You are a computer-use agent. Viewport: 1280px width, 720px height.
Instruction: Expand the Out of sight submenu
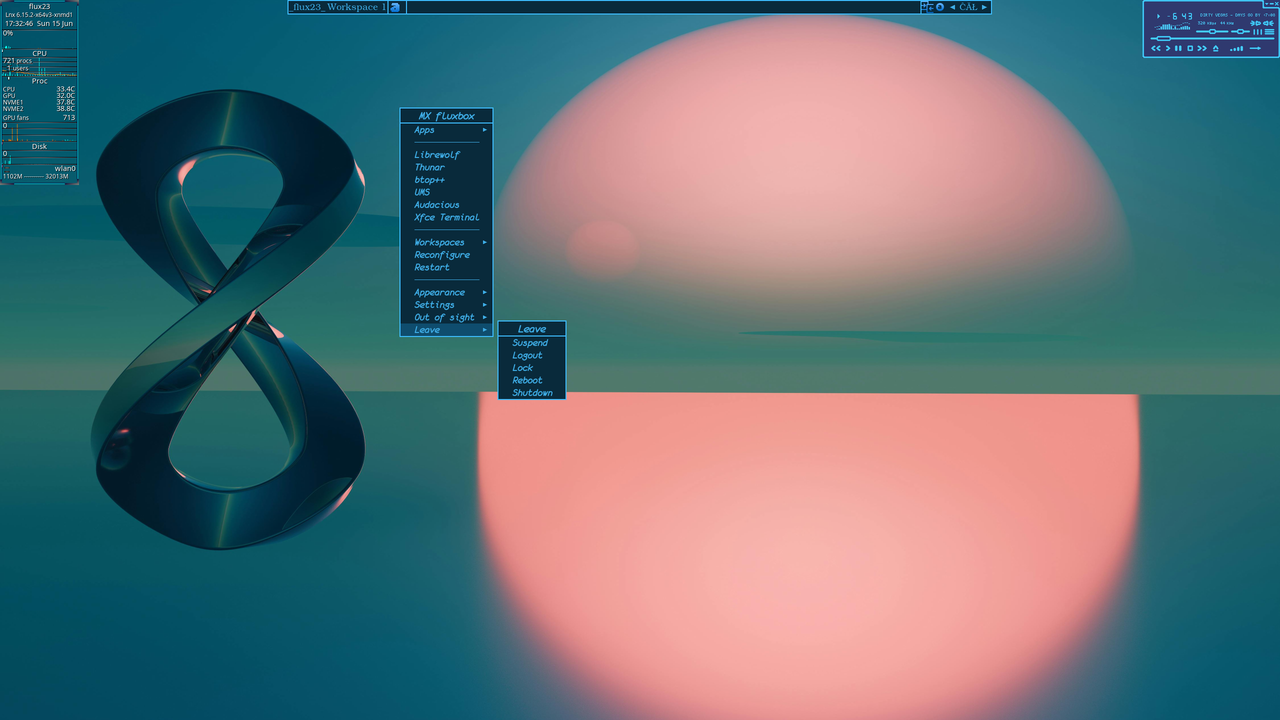(446, 317)
